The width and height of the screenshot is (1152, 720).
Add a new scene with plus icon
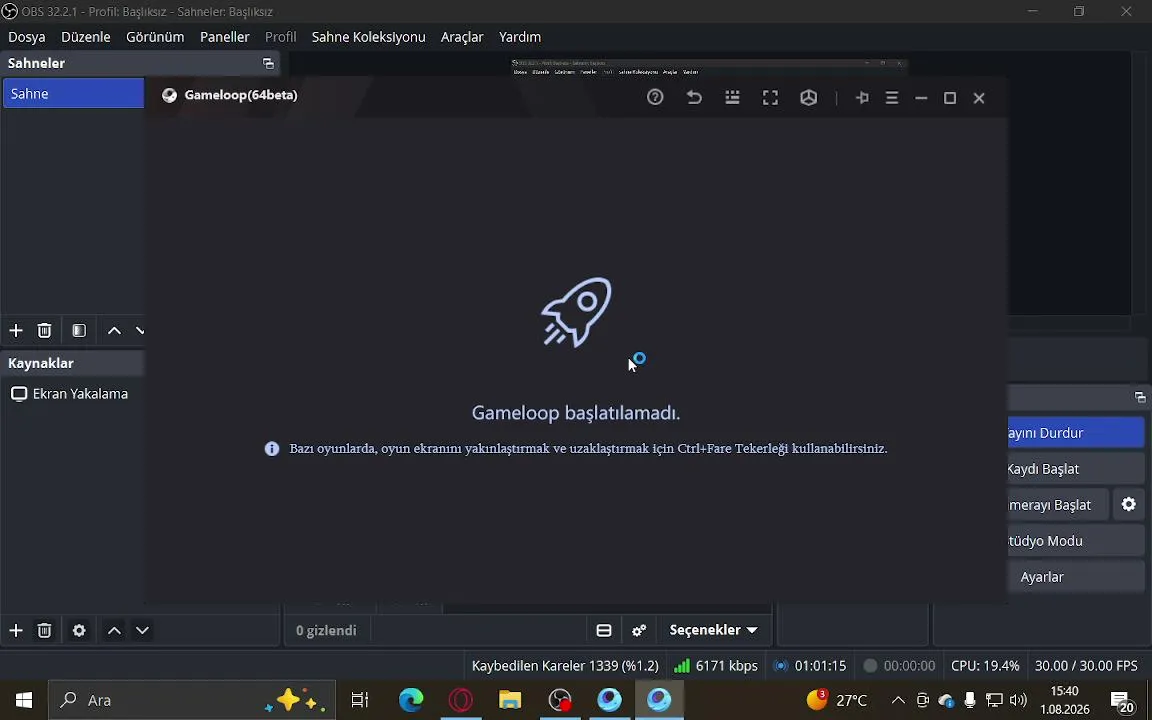click(15, 331)
